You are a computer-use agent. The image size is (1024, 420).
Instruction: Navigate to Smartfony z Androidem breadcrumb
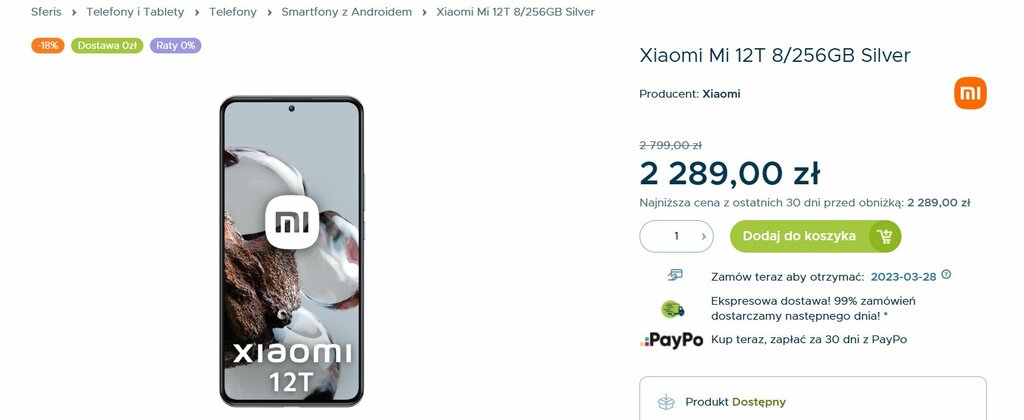tap(347, 12)
